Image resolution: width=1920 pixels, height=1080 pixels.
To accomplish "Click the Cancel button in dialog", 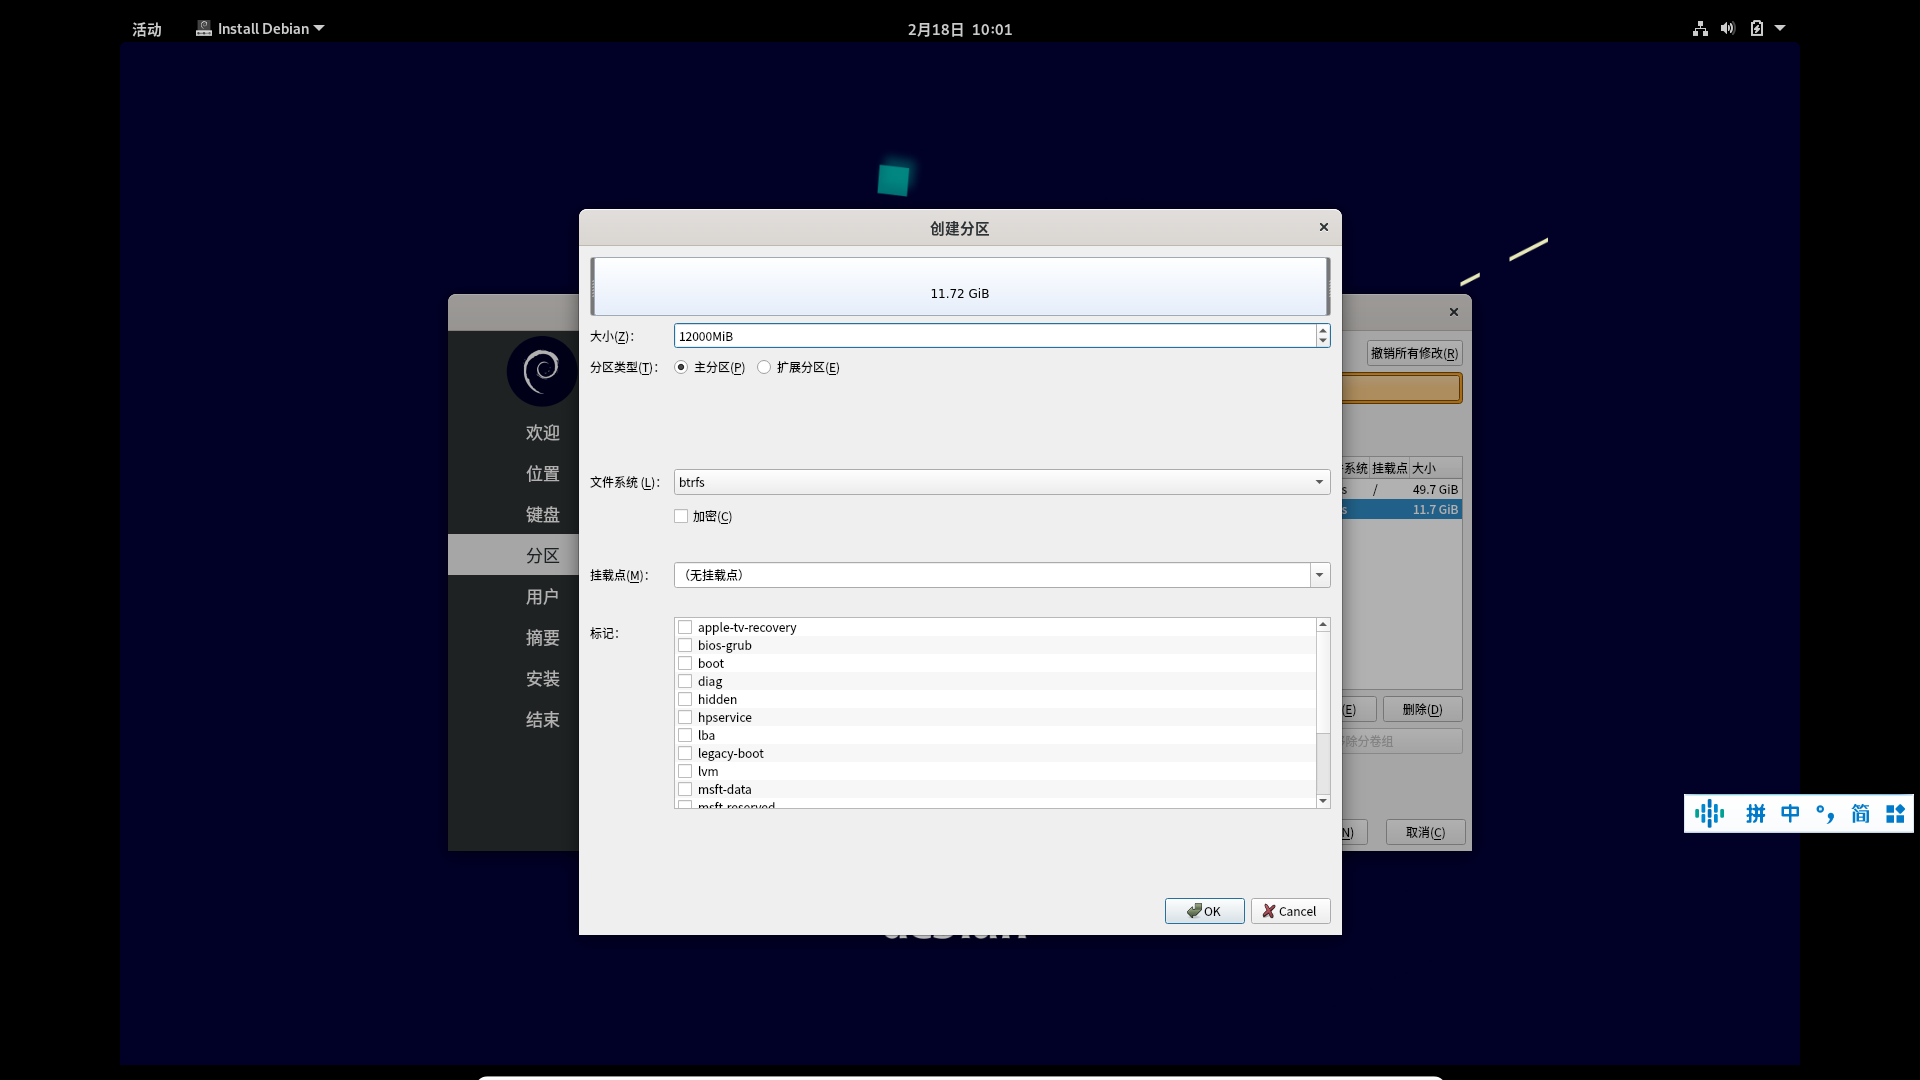I will [1290, 911].
